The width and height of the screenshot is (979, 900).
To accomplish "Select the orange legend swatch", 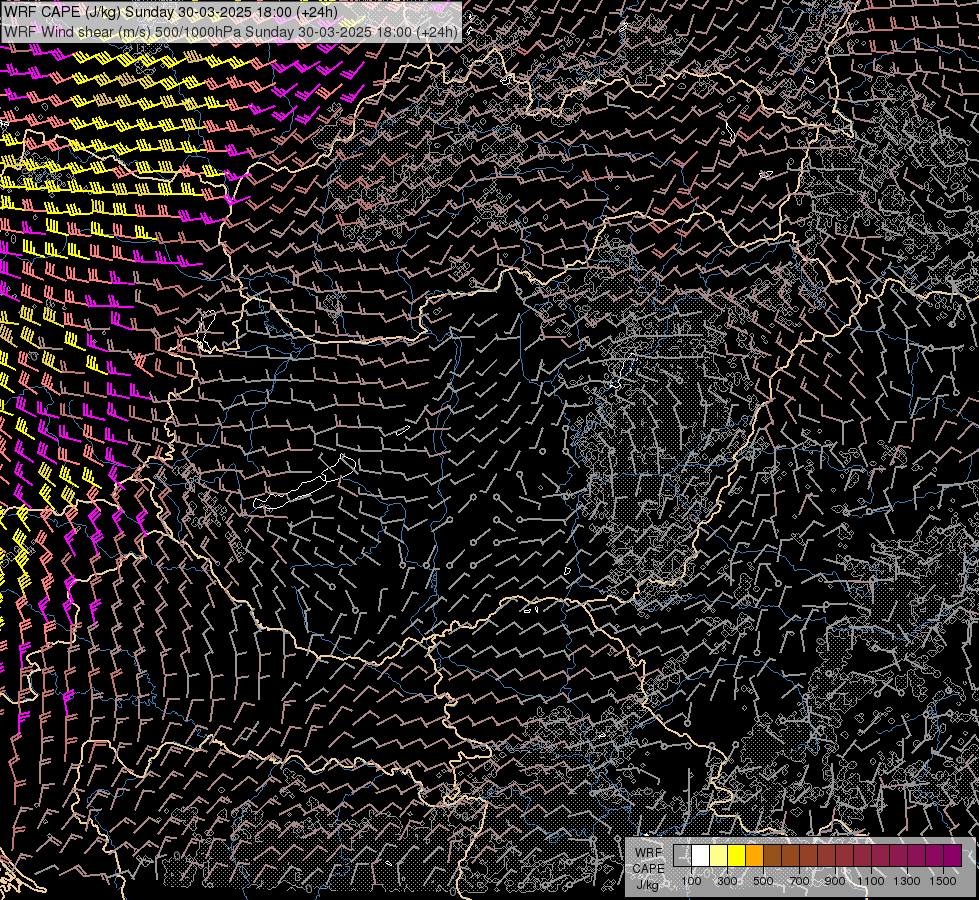I will [x=754, y=856].
